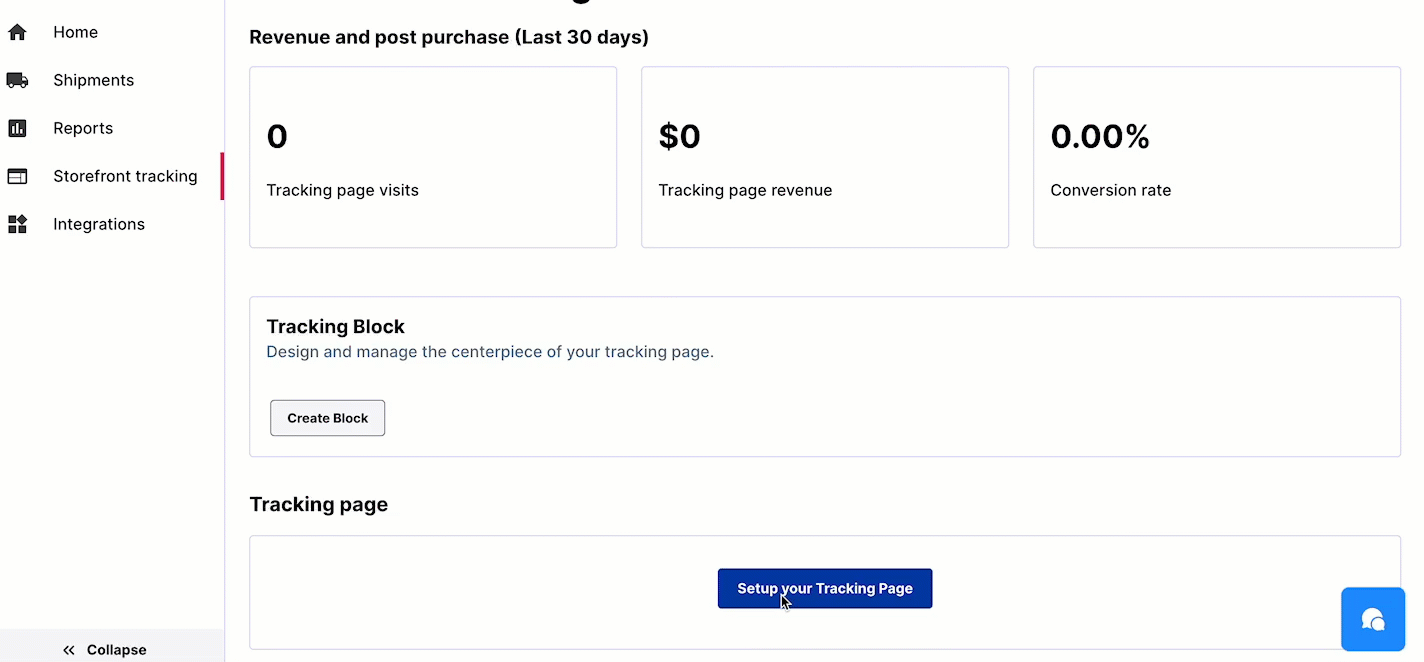
Task: Go to Shipments in sidebar
Action: [x=94, y=80]
